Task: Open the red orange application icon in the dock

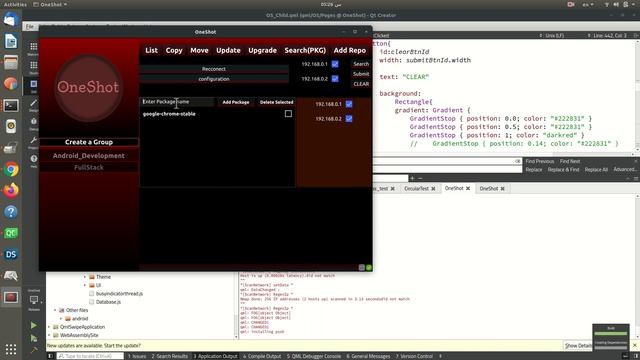Action: click(11, 84)
